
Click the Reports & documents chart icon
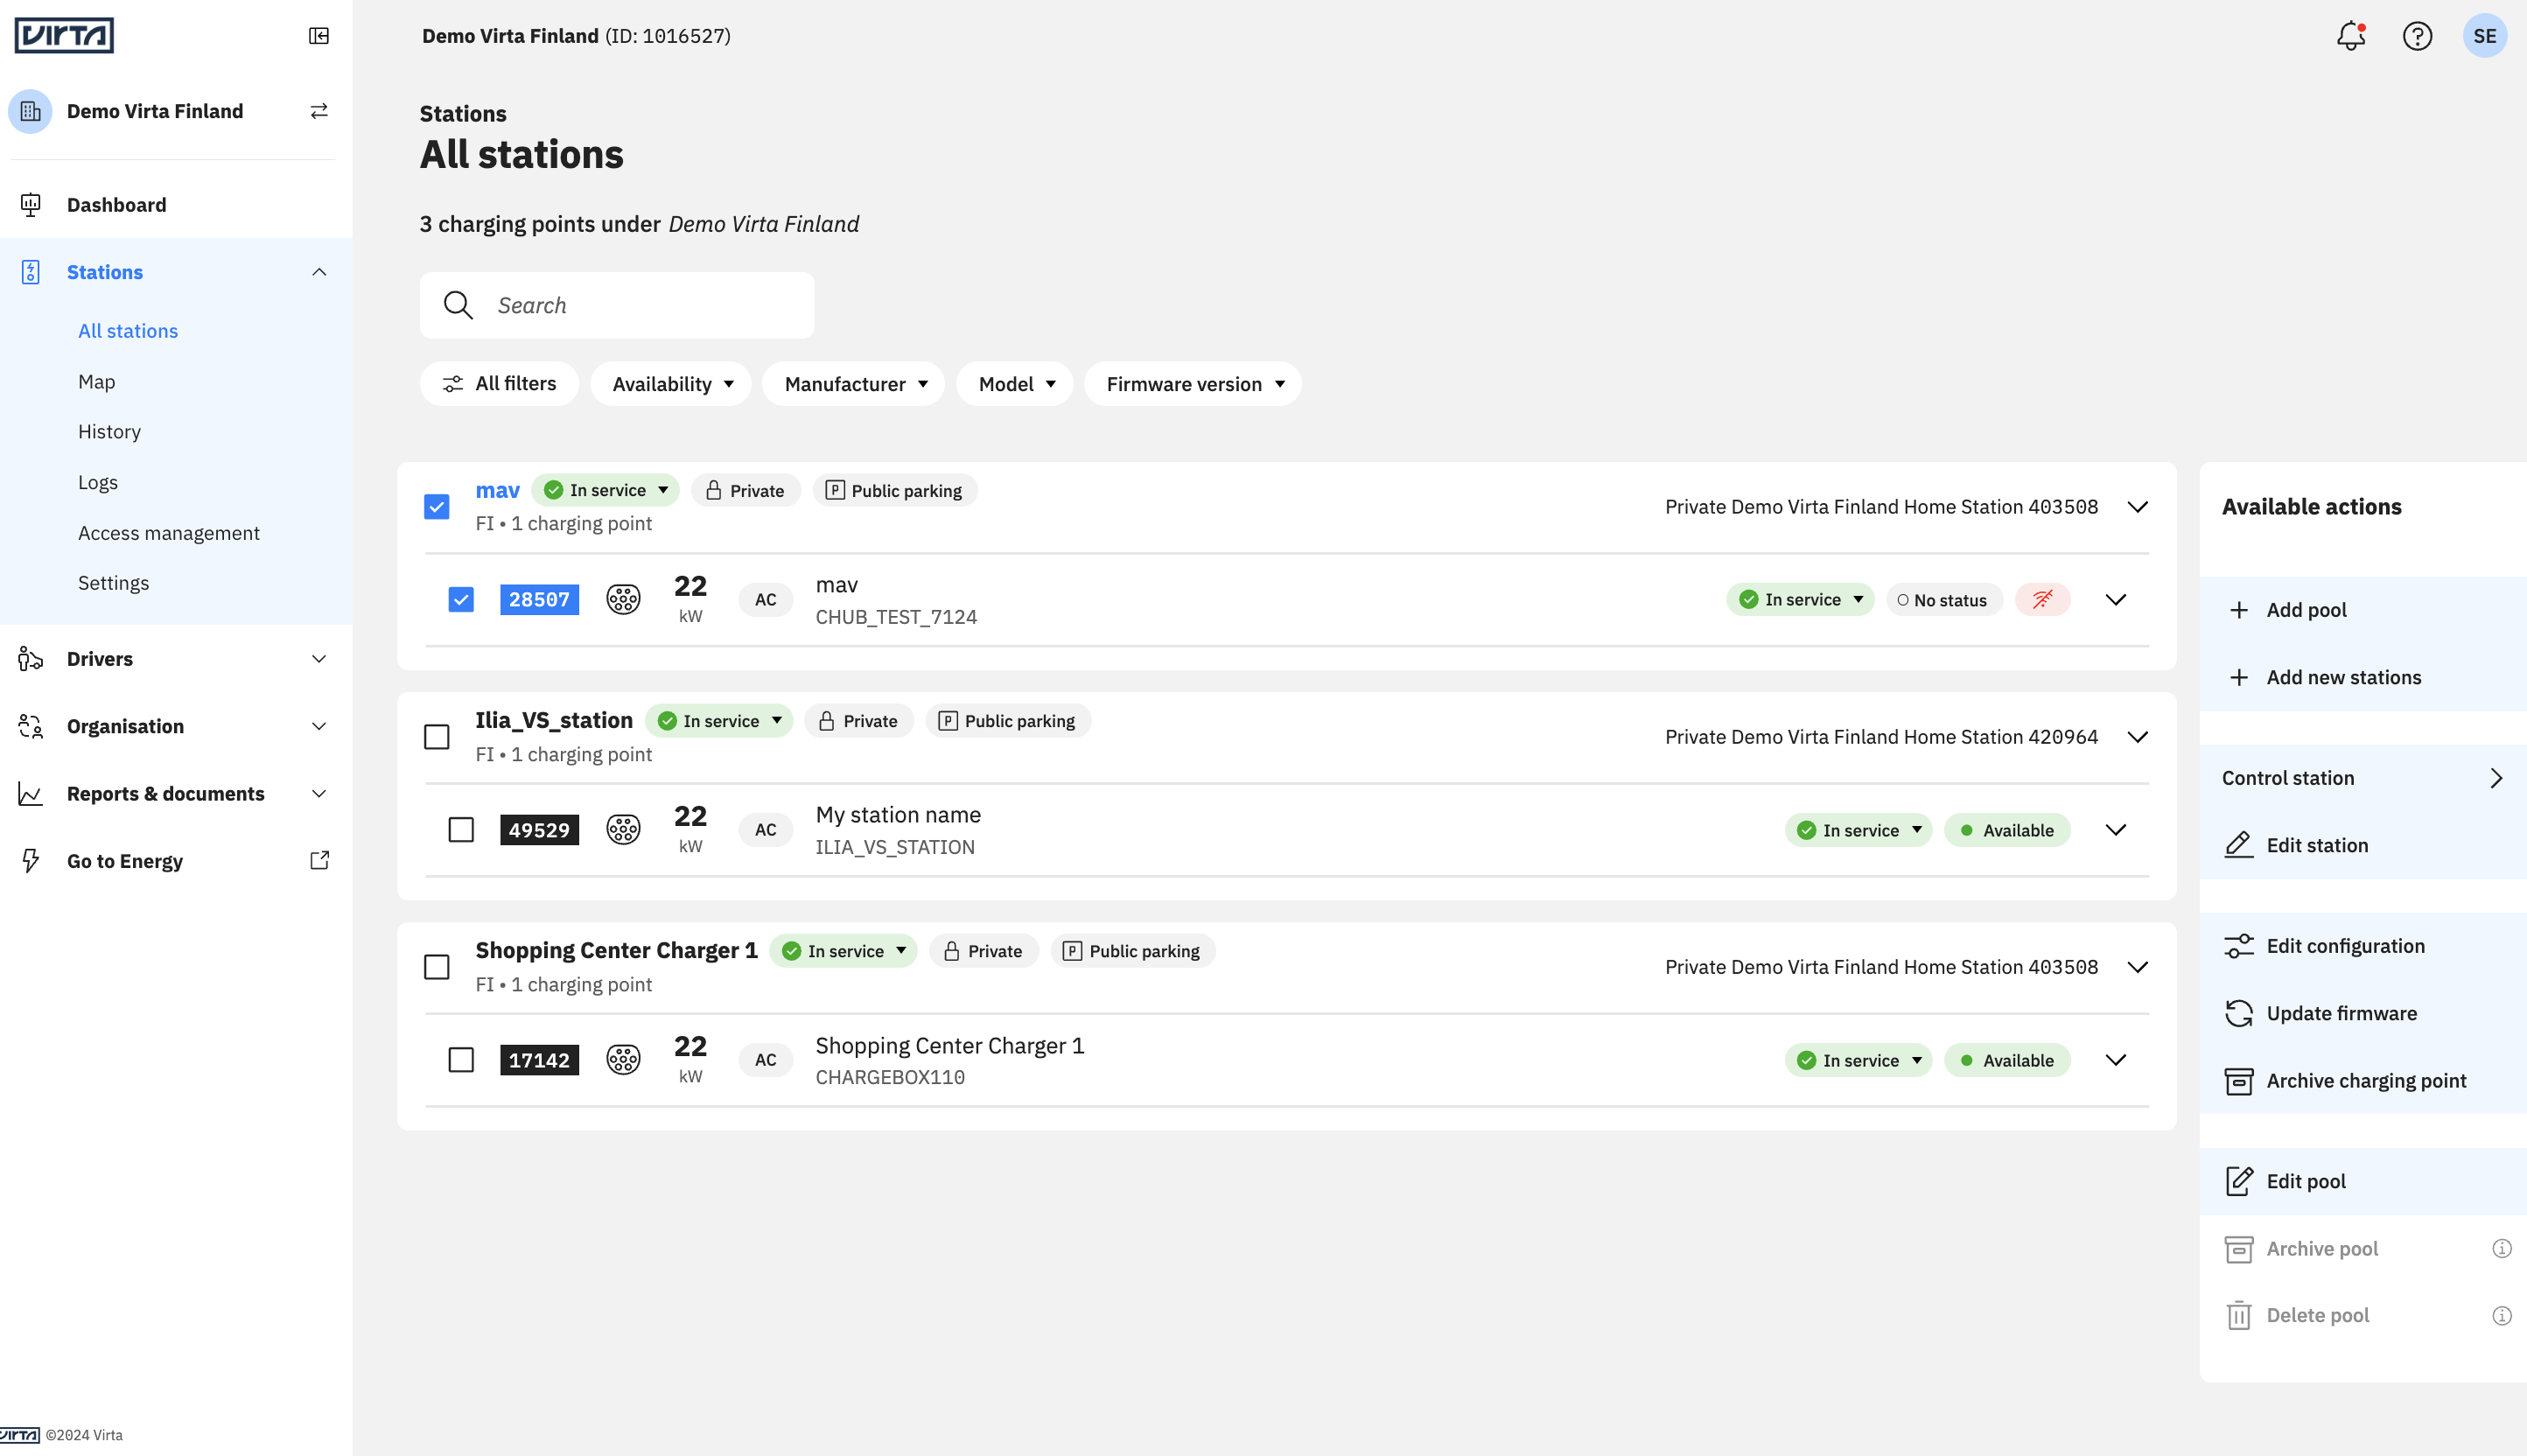[30, 794]
